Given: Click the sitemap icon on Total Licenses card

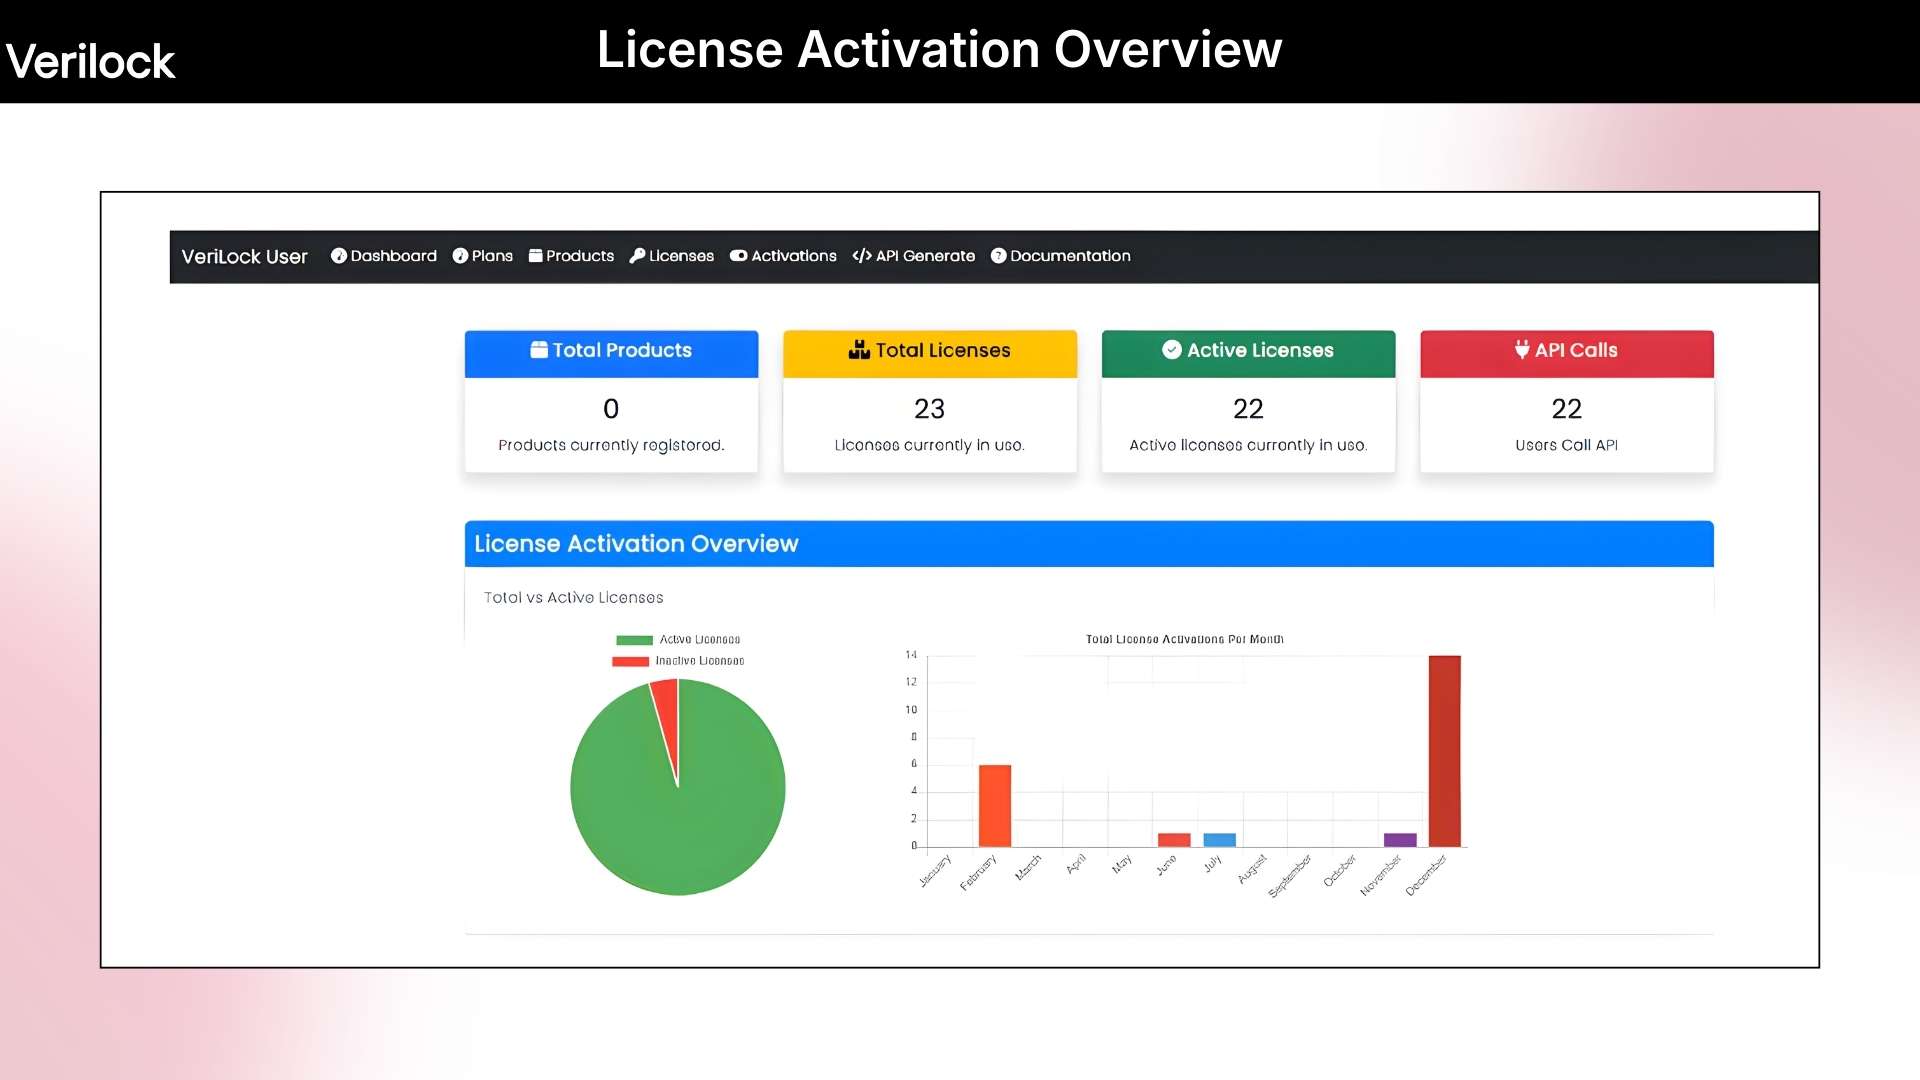Looking at the screenshot, I should coord(858,350).
